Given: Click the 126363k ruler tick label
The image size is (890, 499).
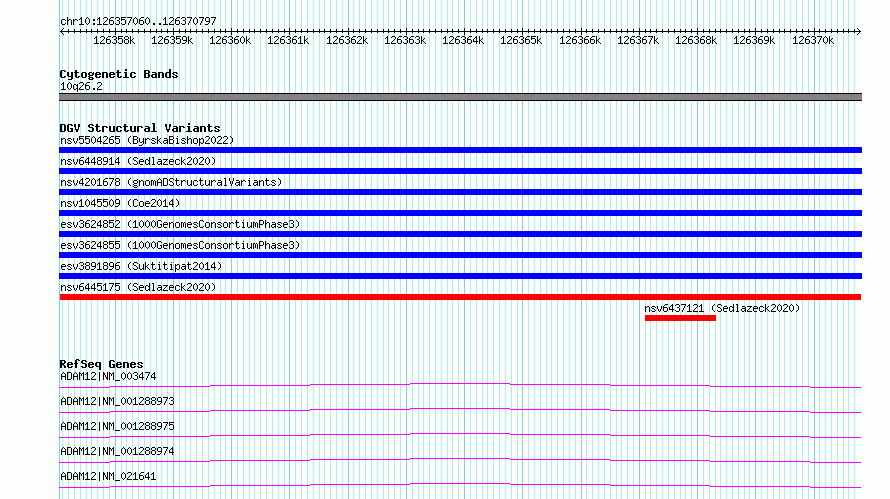Looking at the screenshot, I should tap(405, 40).
